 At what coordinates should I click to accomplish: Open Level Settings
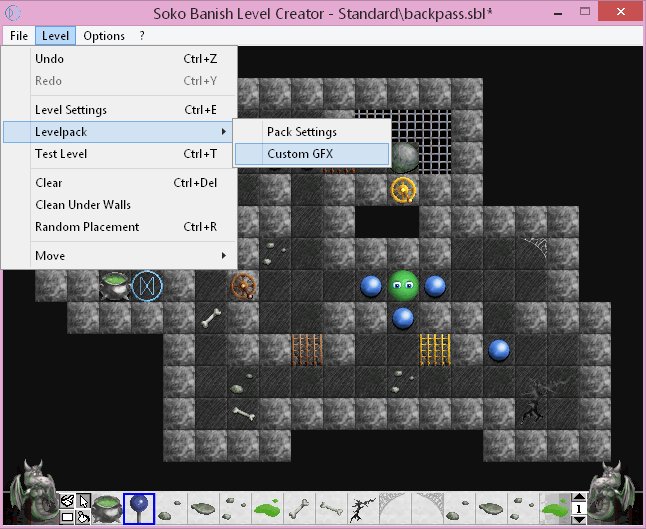pos(119,110)
